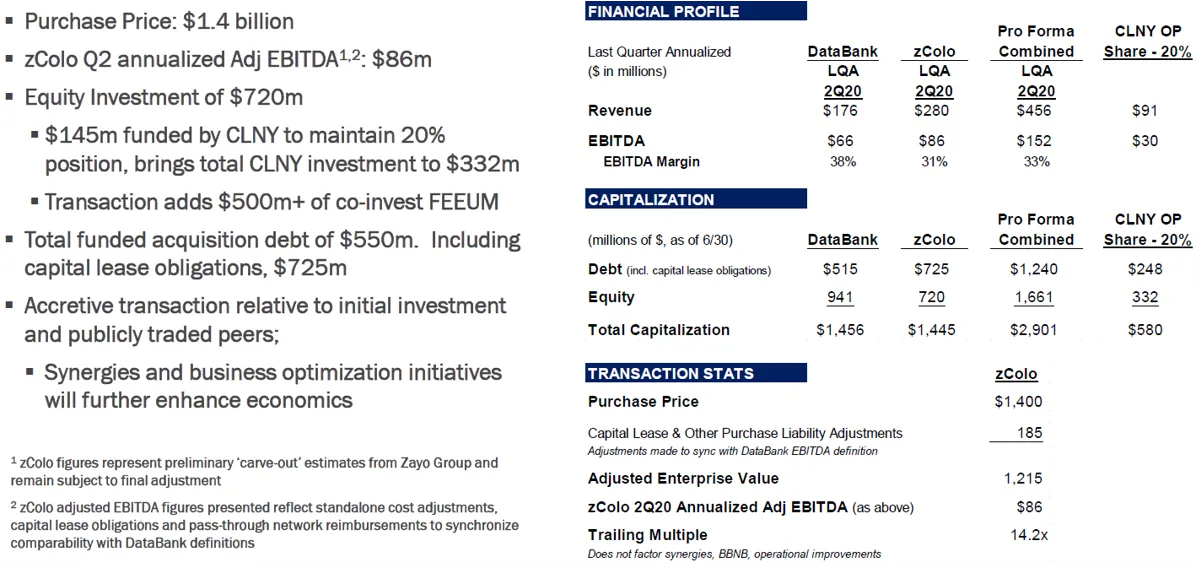Click the zColo equity value 720
Screen dimensions: 1196x563
pyautogui.click(x=931, y=297)
